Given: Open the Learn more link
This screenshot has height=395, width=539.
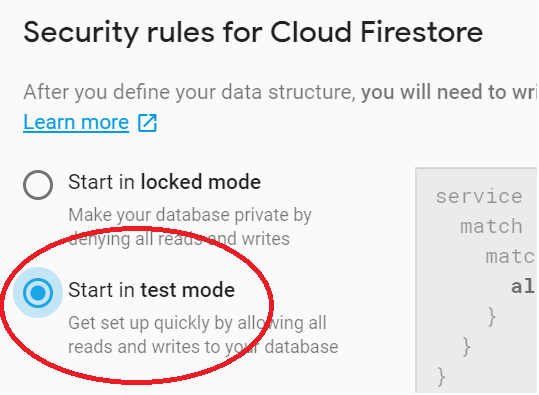Looking at the screenshot, I should point(76,122).
